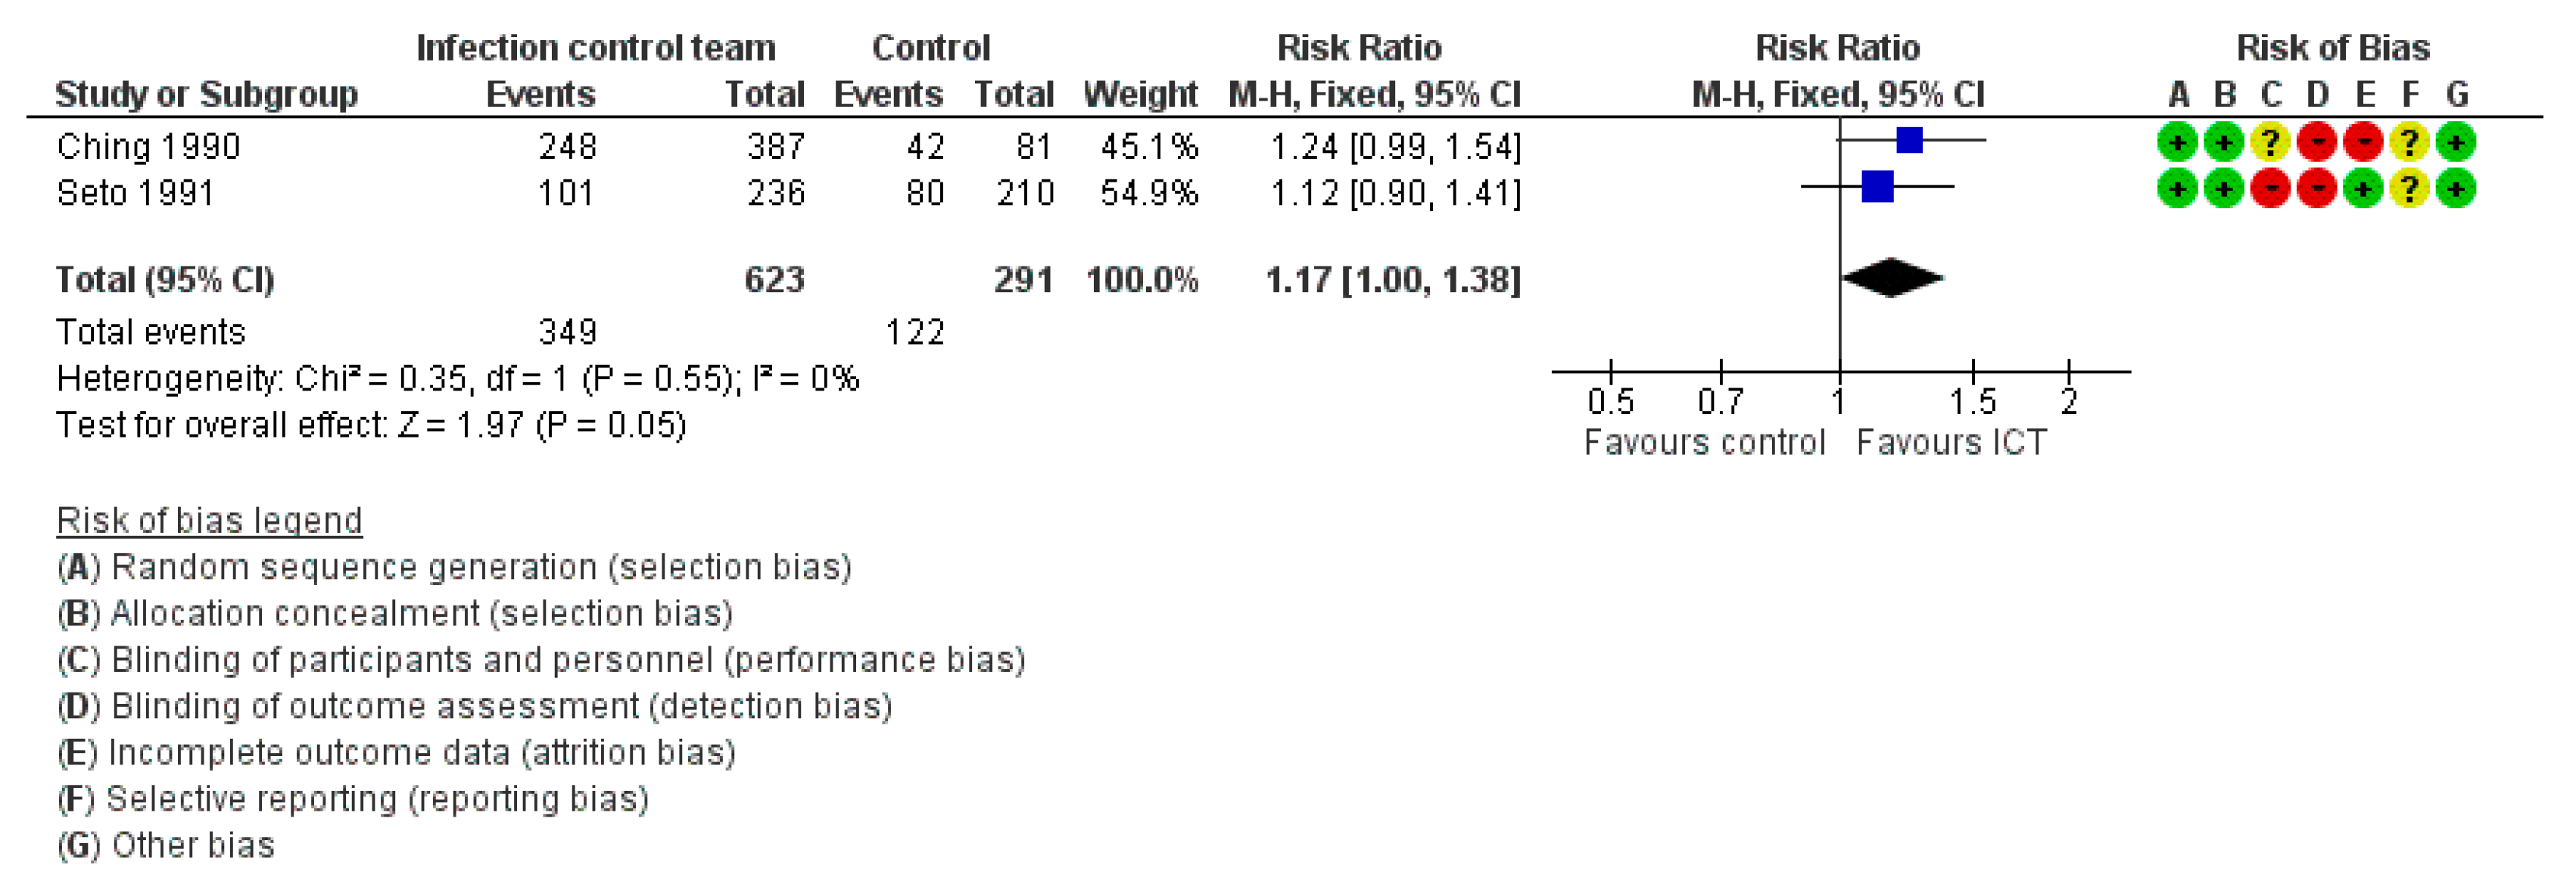The image size is (2576, 884).
Task: Click Seto 1991 red circle under column C
Action: tap(2270, 189)
